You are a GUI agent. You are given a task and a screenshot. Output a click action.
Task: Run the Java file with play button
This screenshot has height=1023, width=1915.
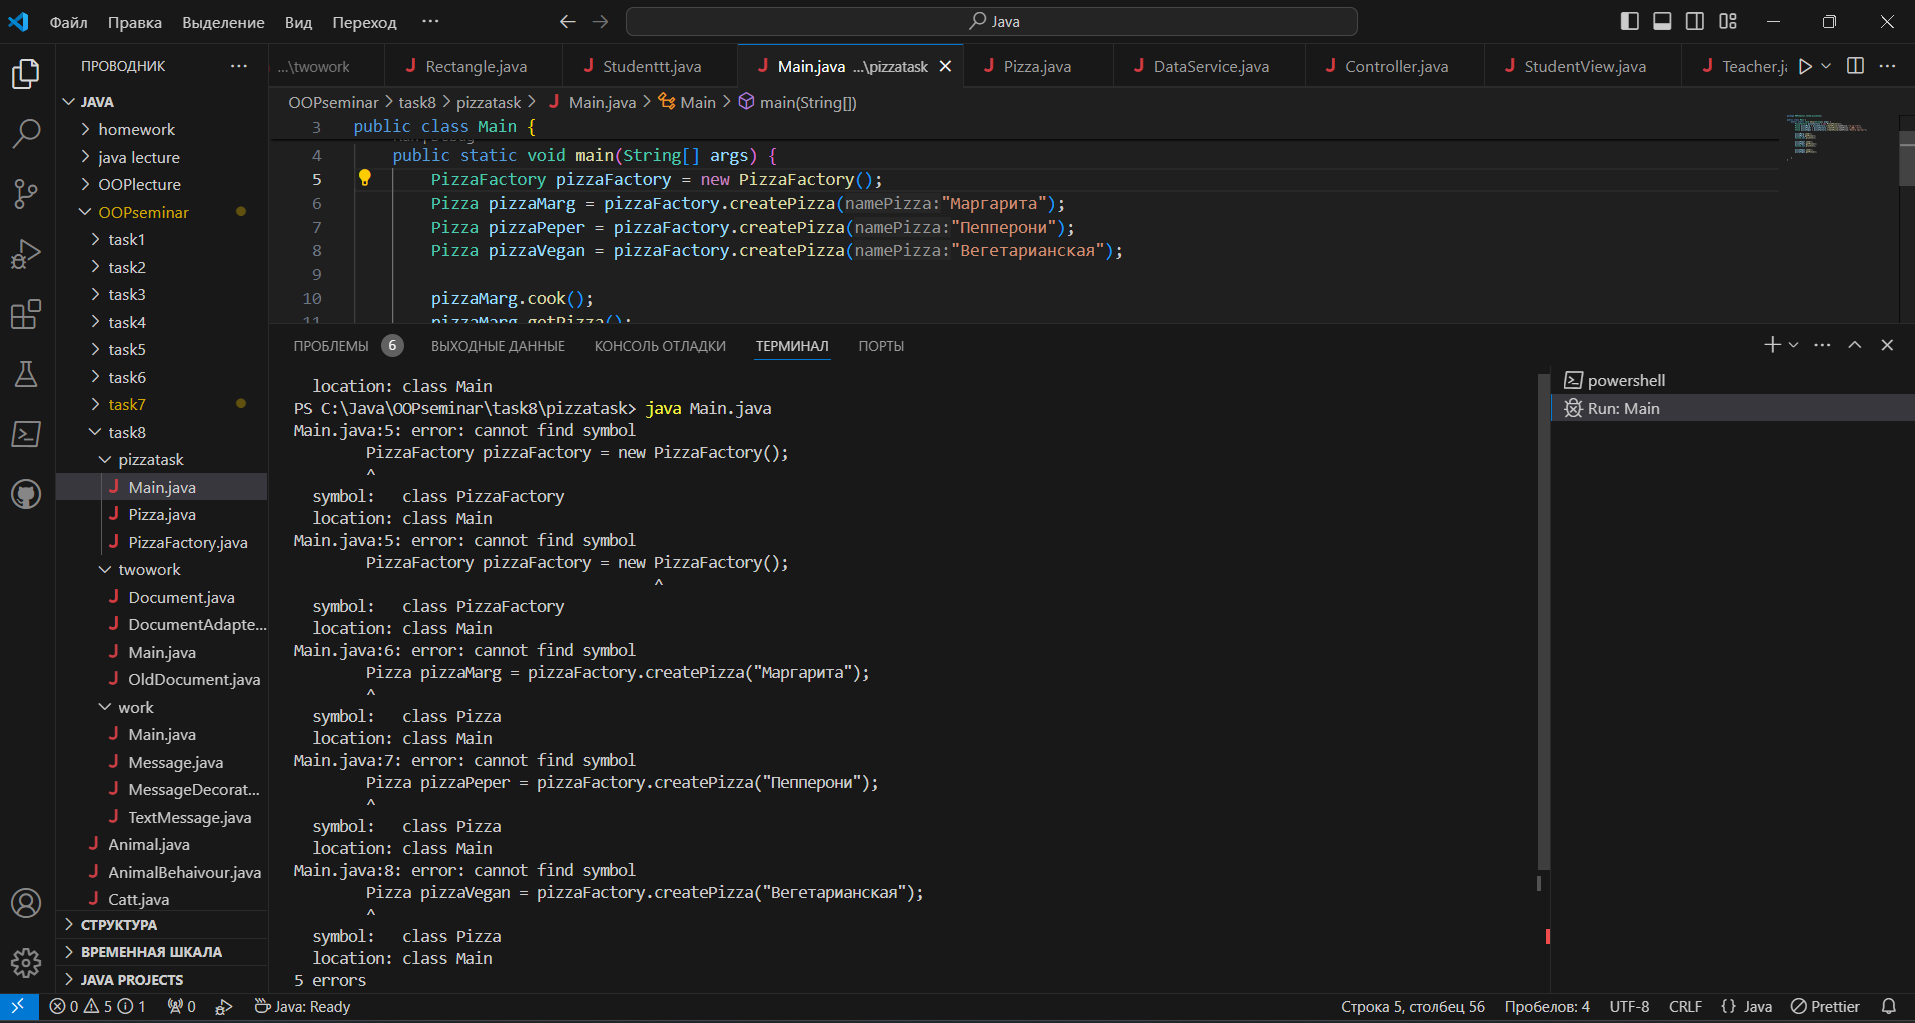tap(1805, 66)
